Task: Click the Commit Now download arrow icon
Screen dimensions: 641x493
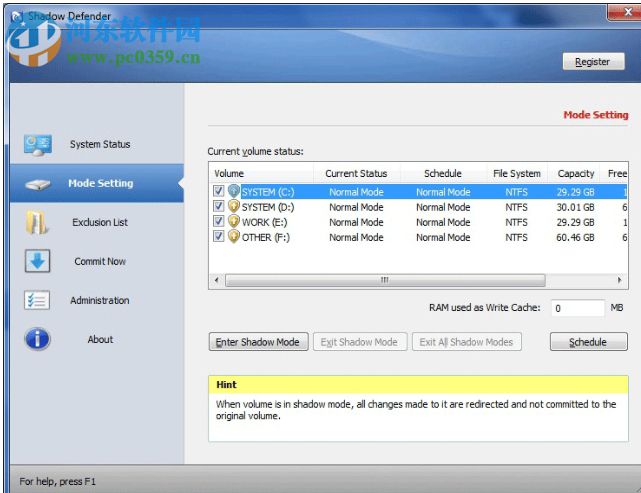Action: [37, 262]
